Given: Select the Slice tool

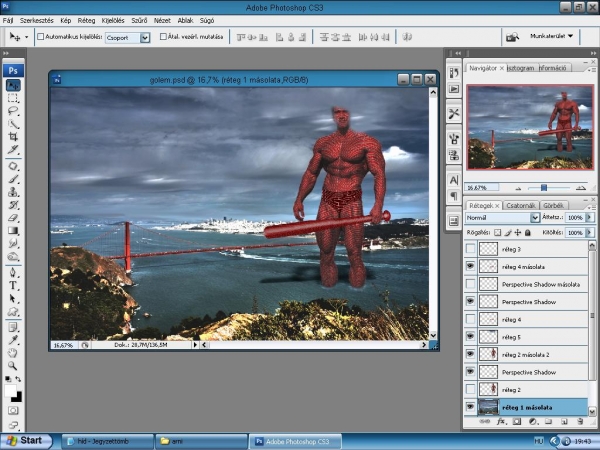Looking at the screenshot, I should [13, 150].
